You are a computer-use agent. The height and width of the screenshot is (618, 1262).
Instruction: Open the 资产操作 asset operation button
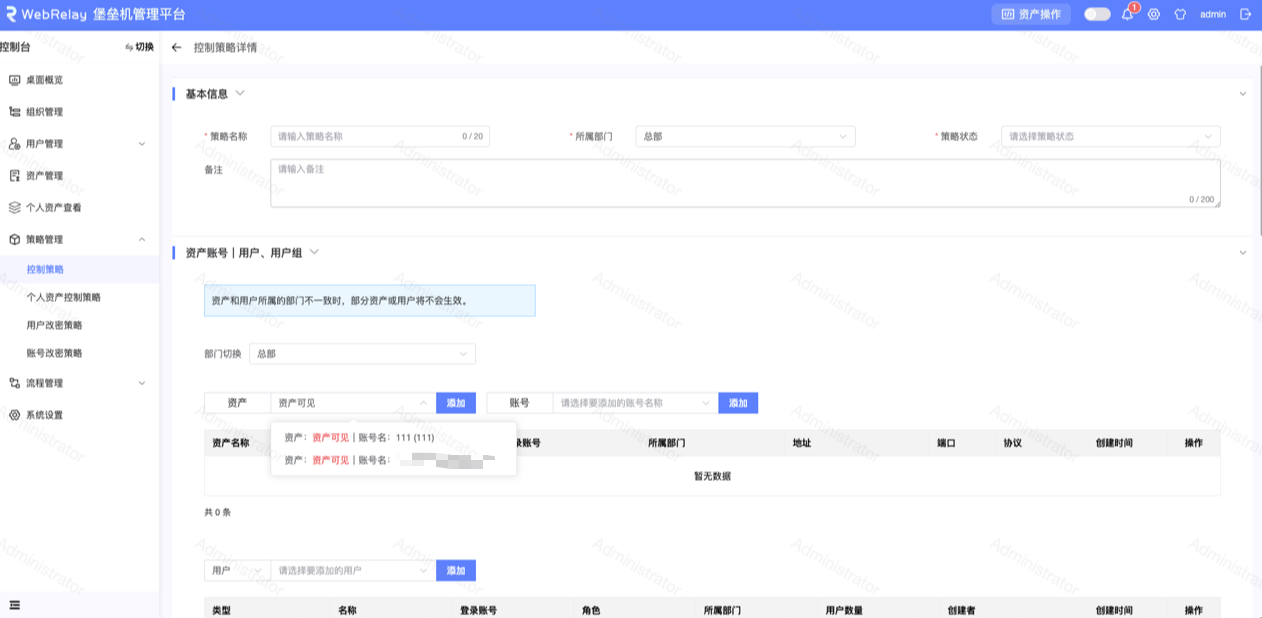[x=1031, y=14]
